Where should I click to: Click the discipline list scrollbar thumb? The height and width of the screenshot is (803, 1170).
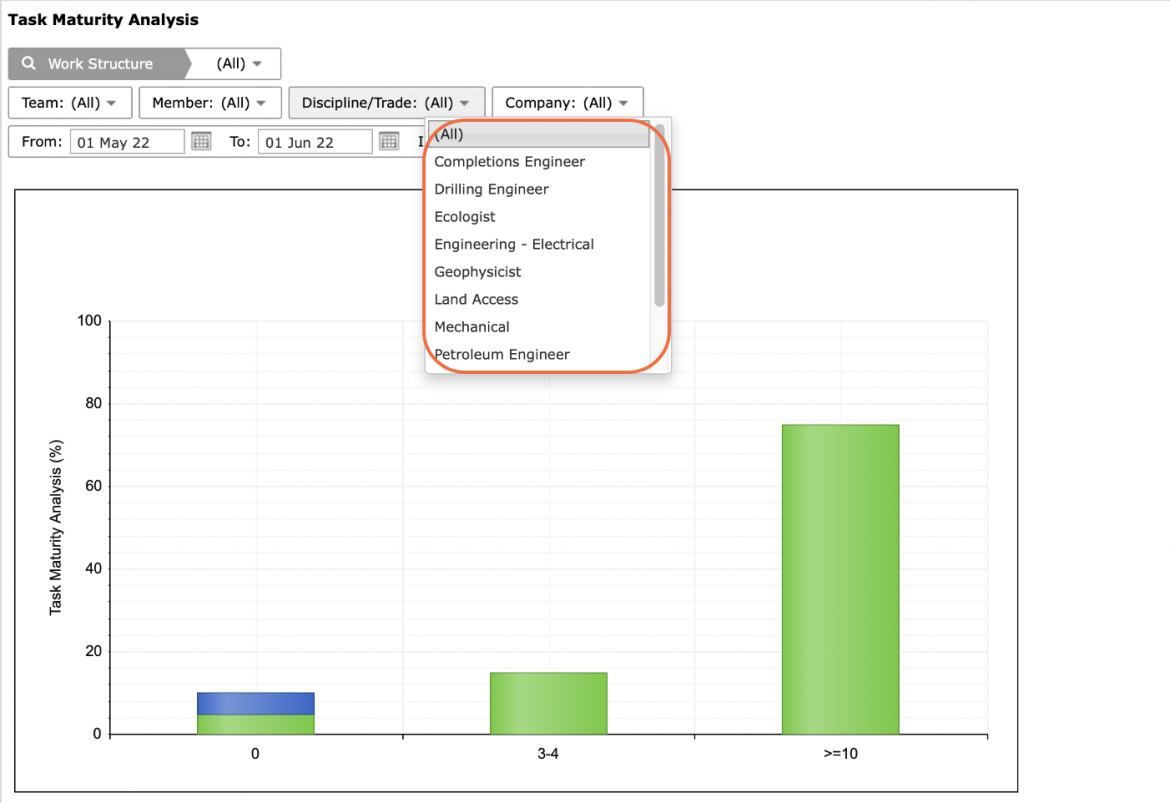[x=660, y=216]
